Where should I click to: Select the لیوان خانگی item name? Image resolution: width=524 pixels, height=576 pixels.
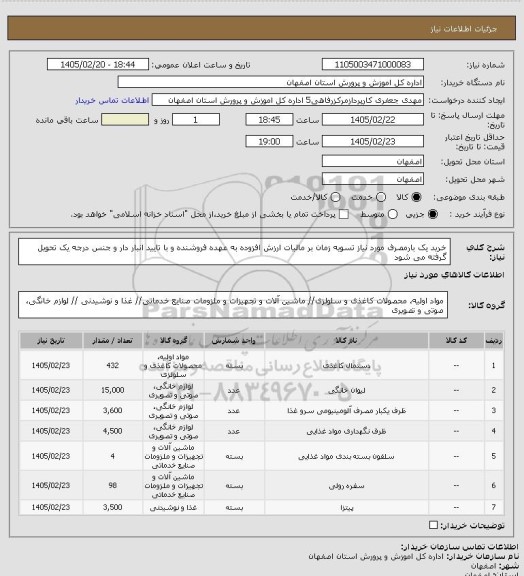pos(347,390)
